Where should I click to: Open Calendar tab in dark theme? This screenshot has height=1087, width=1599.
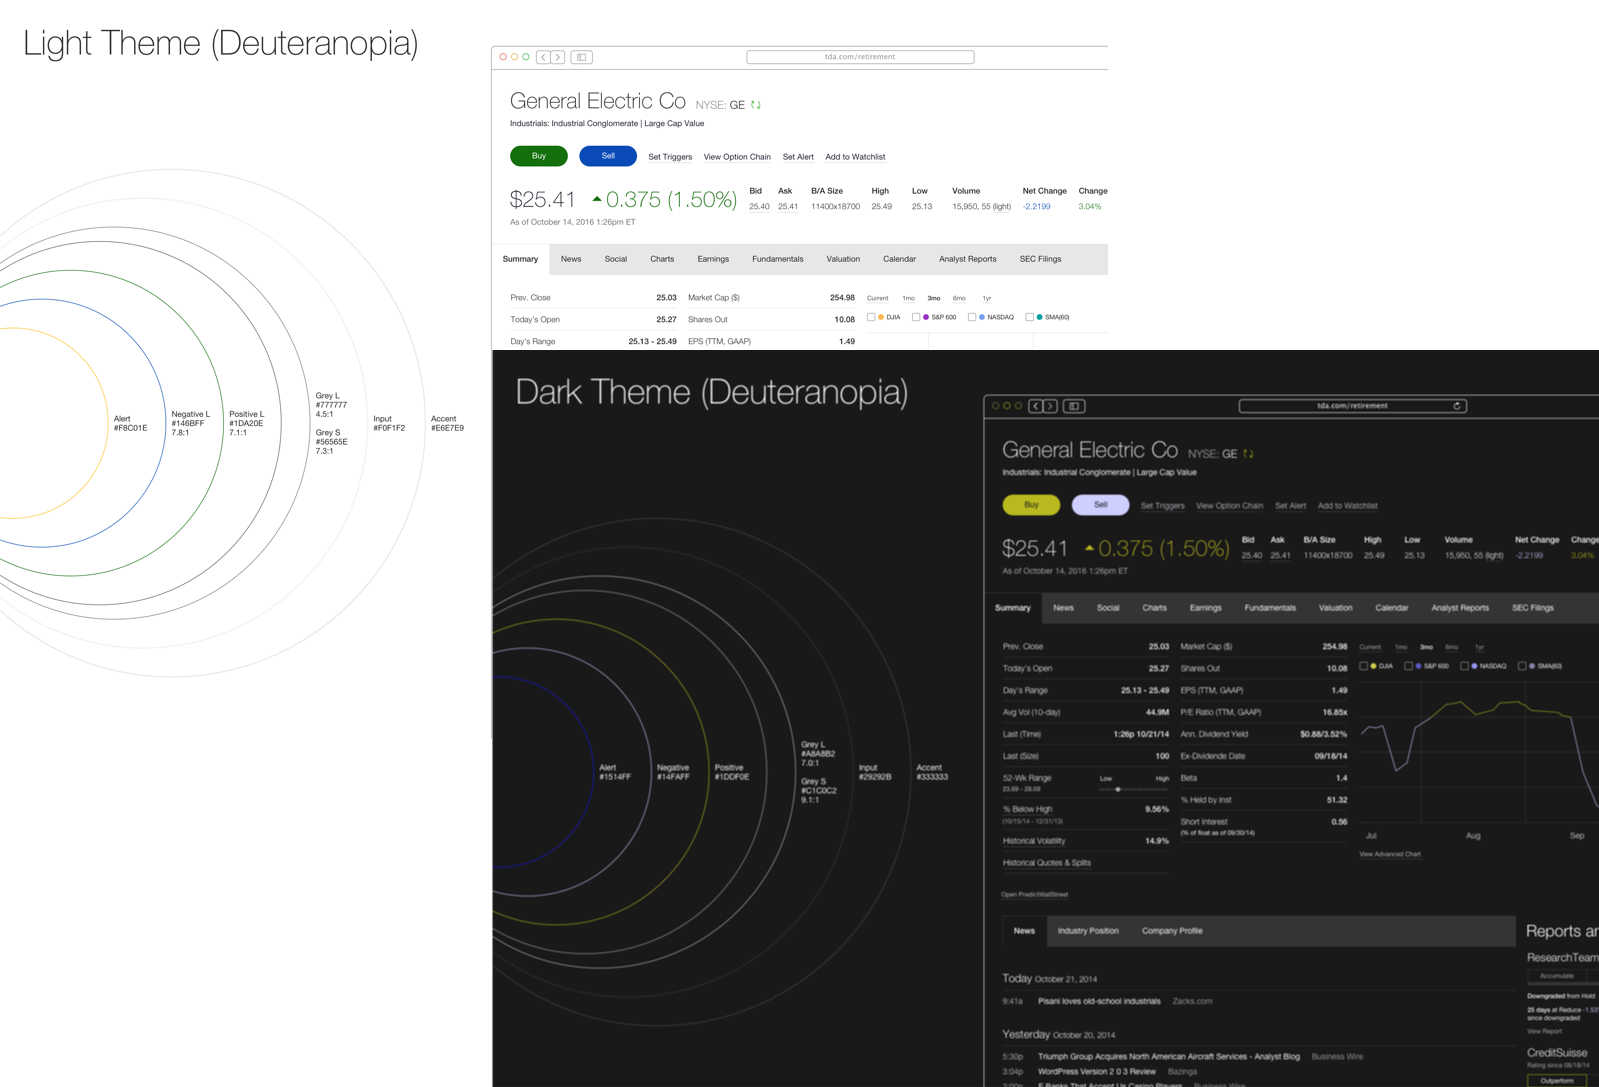pyautogui.click(x=1391, y=608)
